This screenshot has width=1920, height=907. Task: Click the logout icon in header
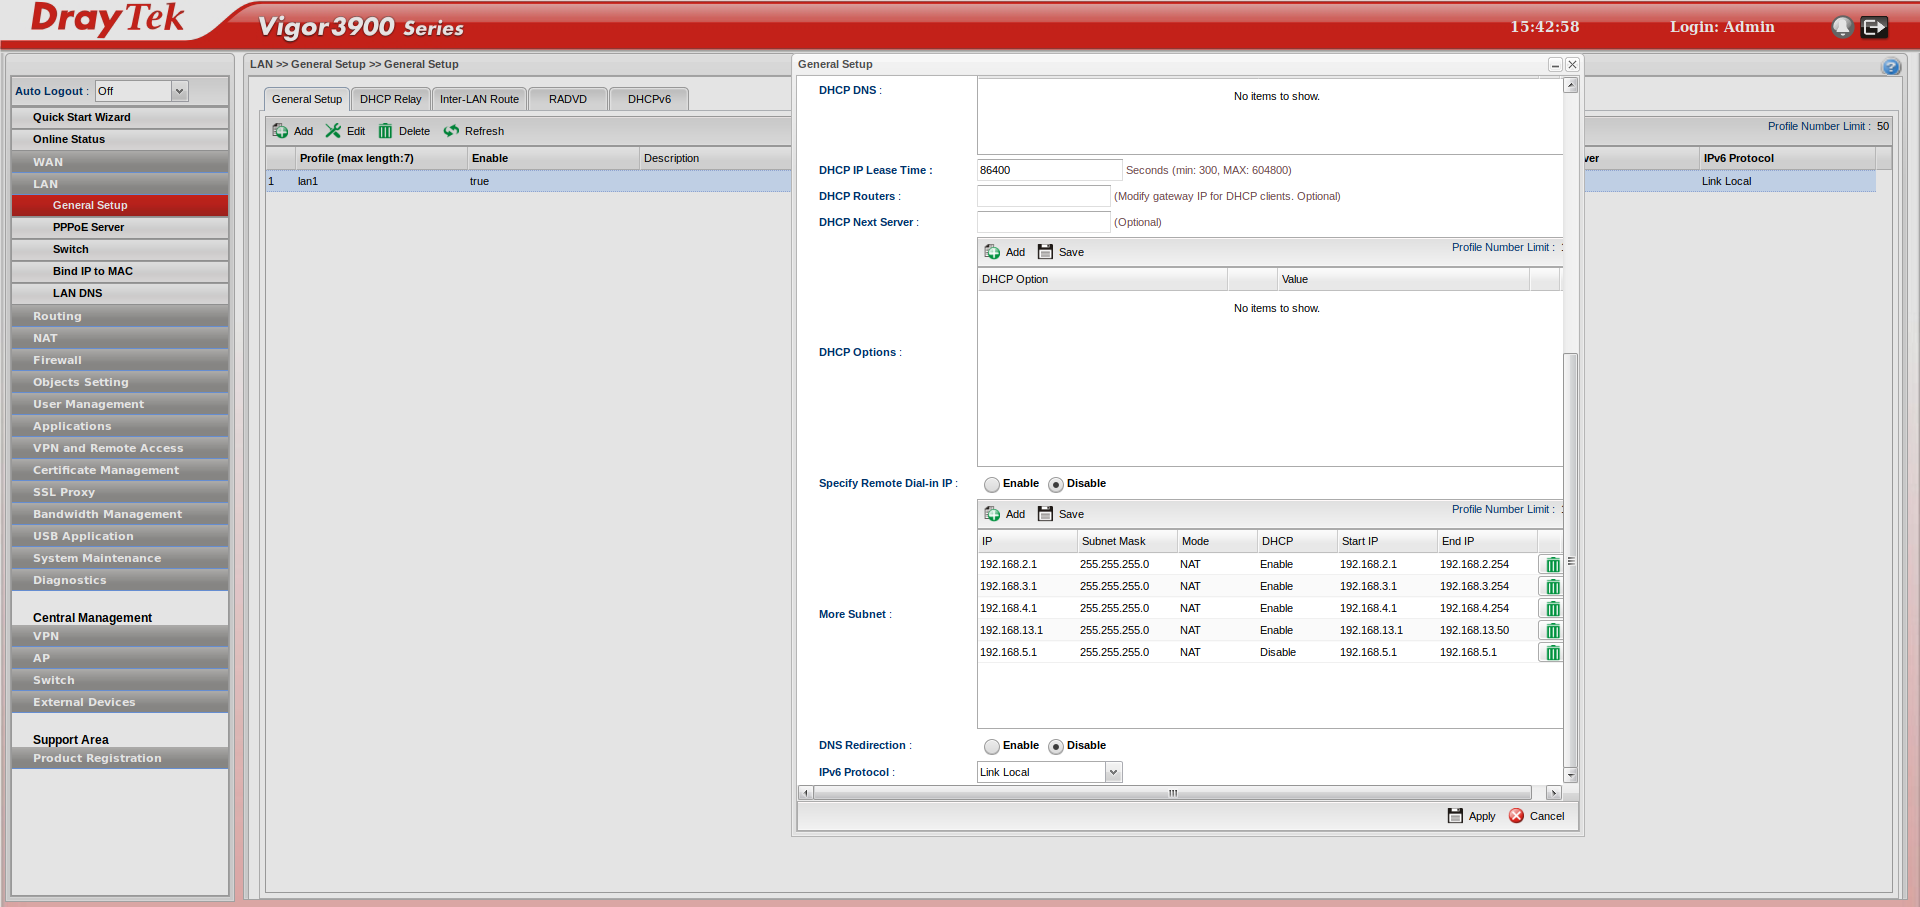click(x=1874, y=27)
